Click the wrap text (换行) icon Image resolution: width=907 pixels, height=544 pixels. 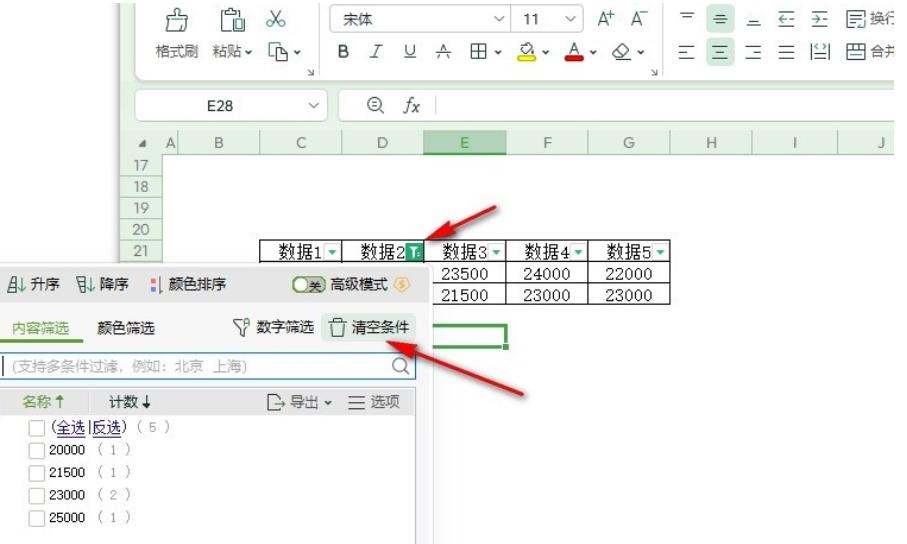856,19
